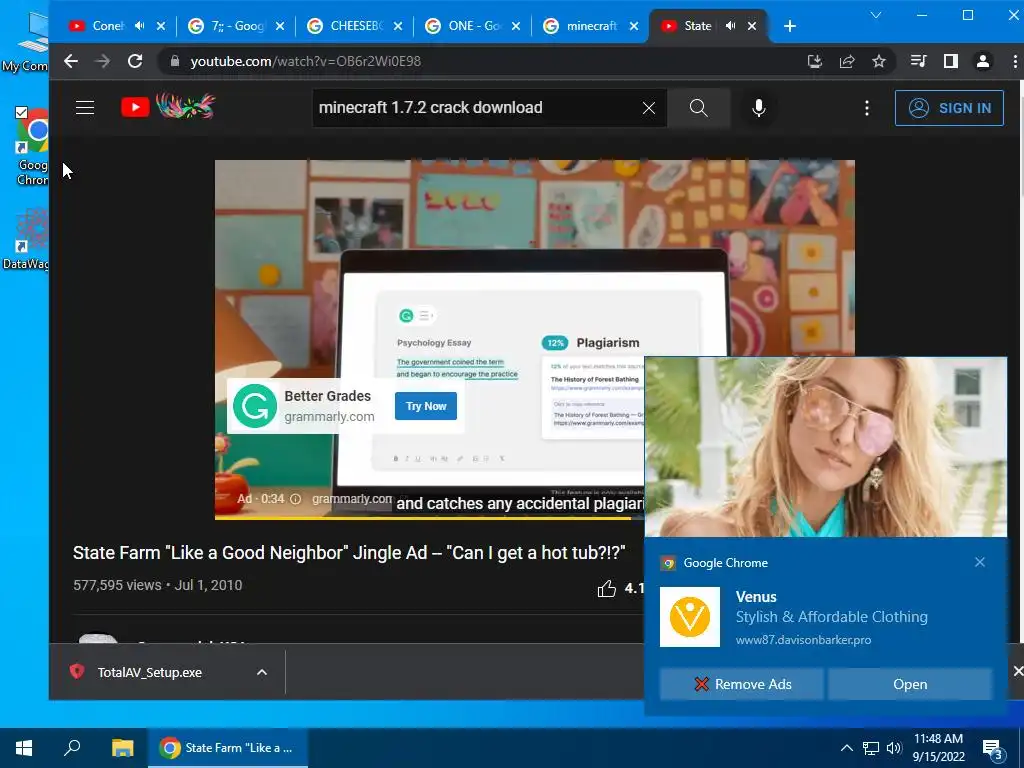Click the Venus yellow logo thumbnail
Viewport: 1024px width, 768px height.
(690, 616)
